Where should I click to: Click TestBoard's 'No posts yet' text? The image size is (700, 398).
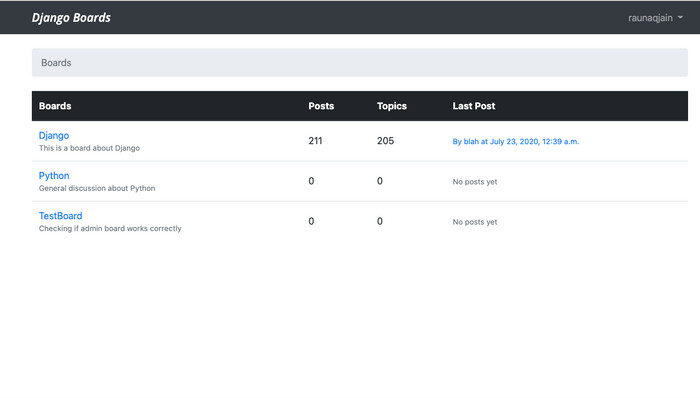(x=475, y=222)
